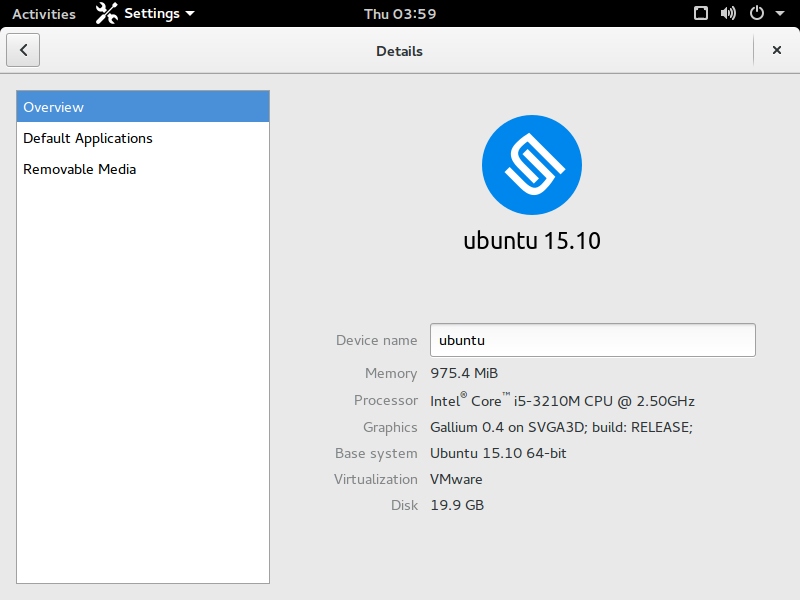Open the clock Thu 03:59 calendar
This screenshot has height=600, width=800.
pyautogui.click(x=400, y=14)
